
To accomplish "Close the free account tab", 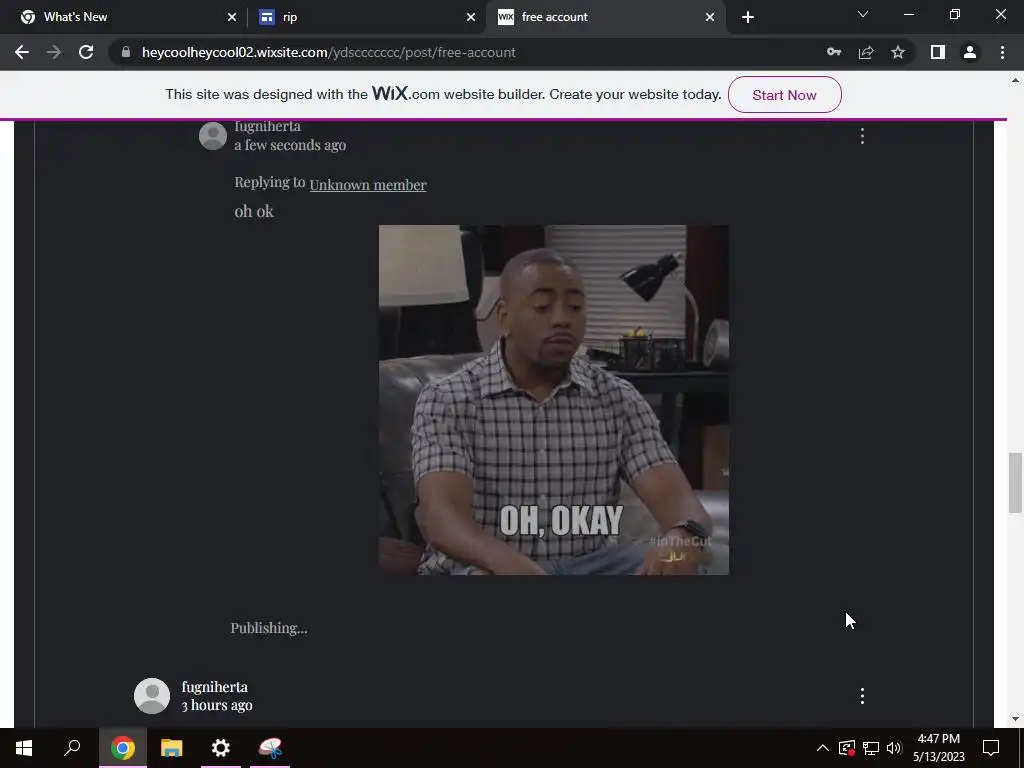I will point(710,17).
